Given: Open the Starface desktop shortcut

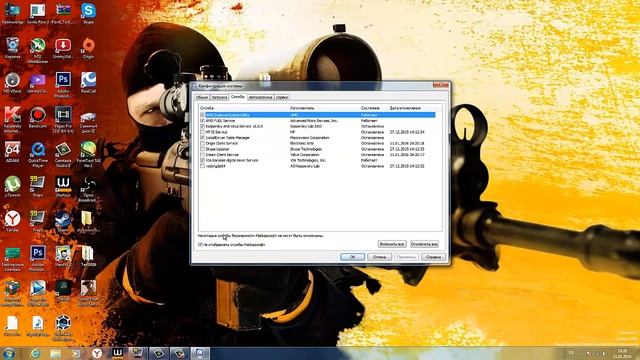Looking at the screenshot, I should [x=63, y=187].
